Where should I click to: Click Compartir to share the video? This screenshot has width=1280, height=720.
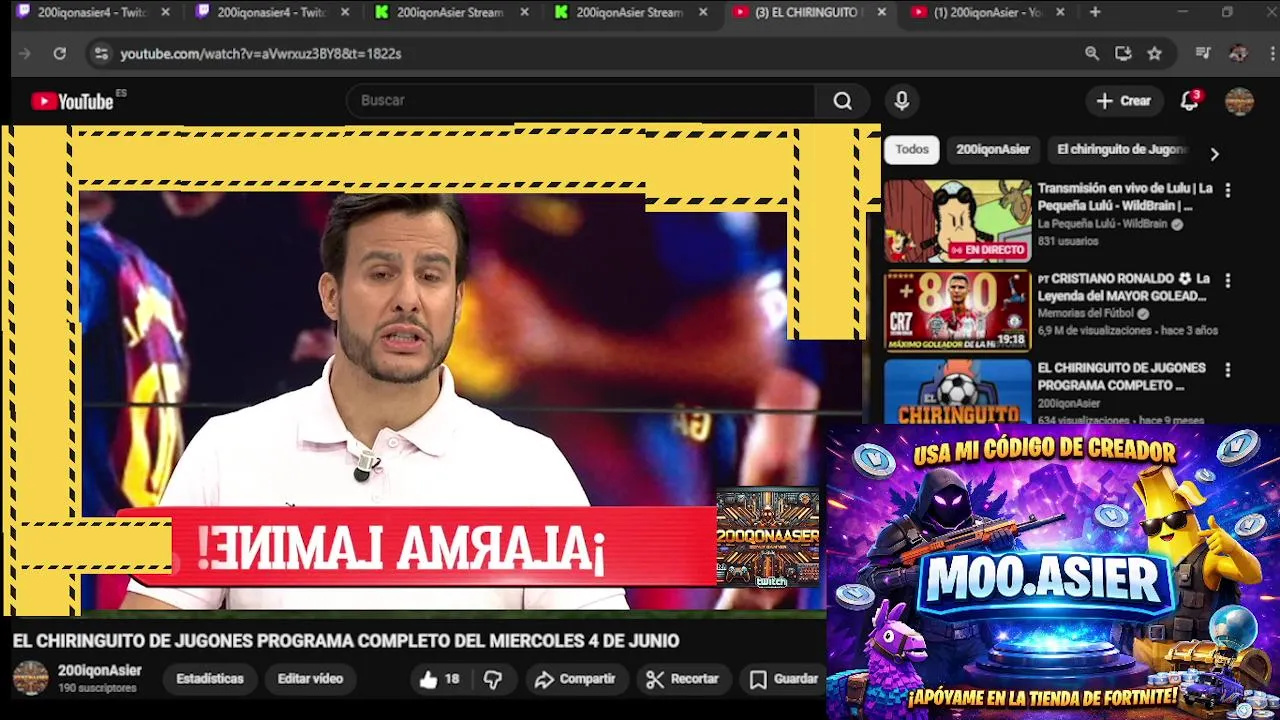[x=575, y=679]
